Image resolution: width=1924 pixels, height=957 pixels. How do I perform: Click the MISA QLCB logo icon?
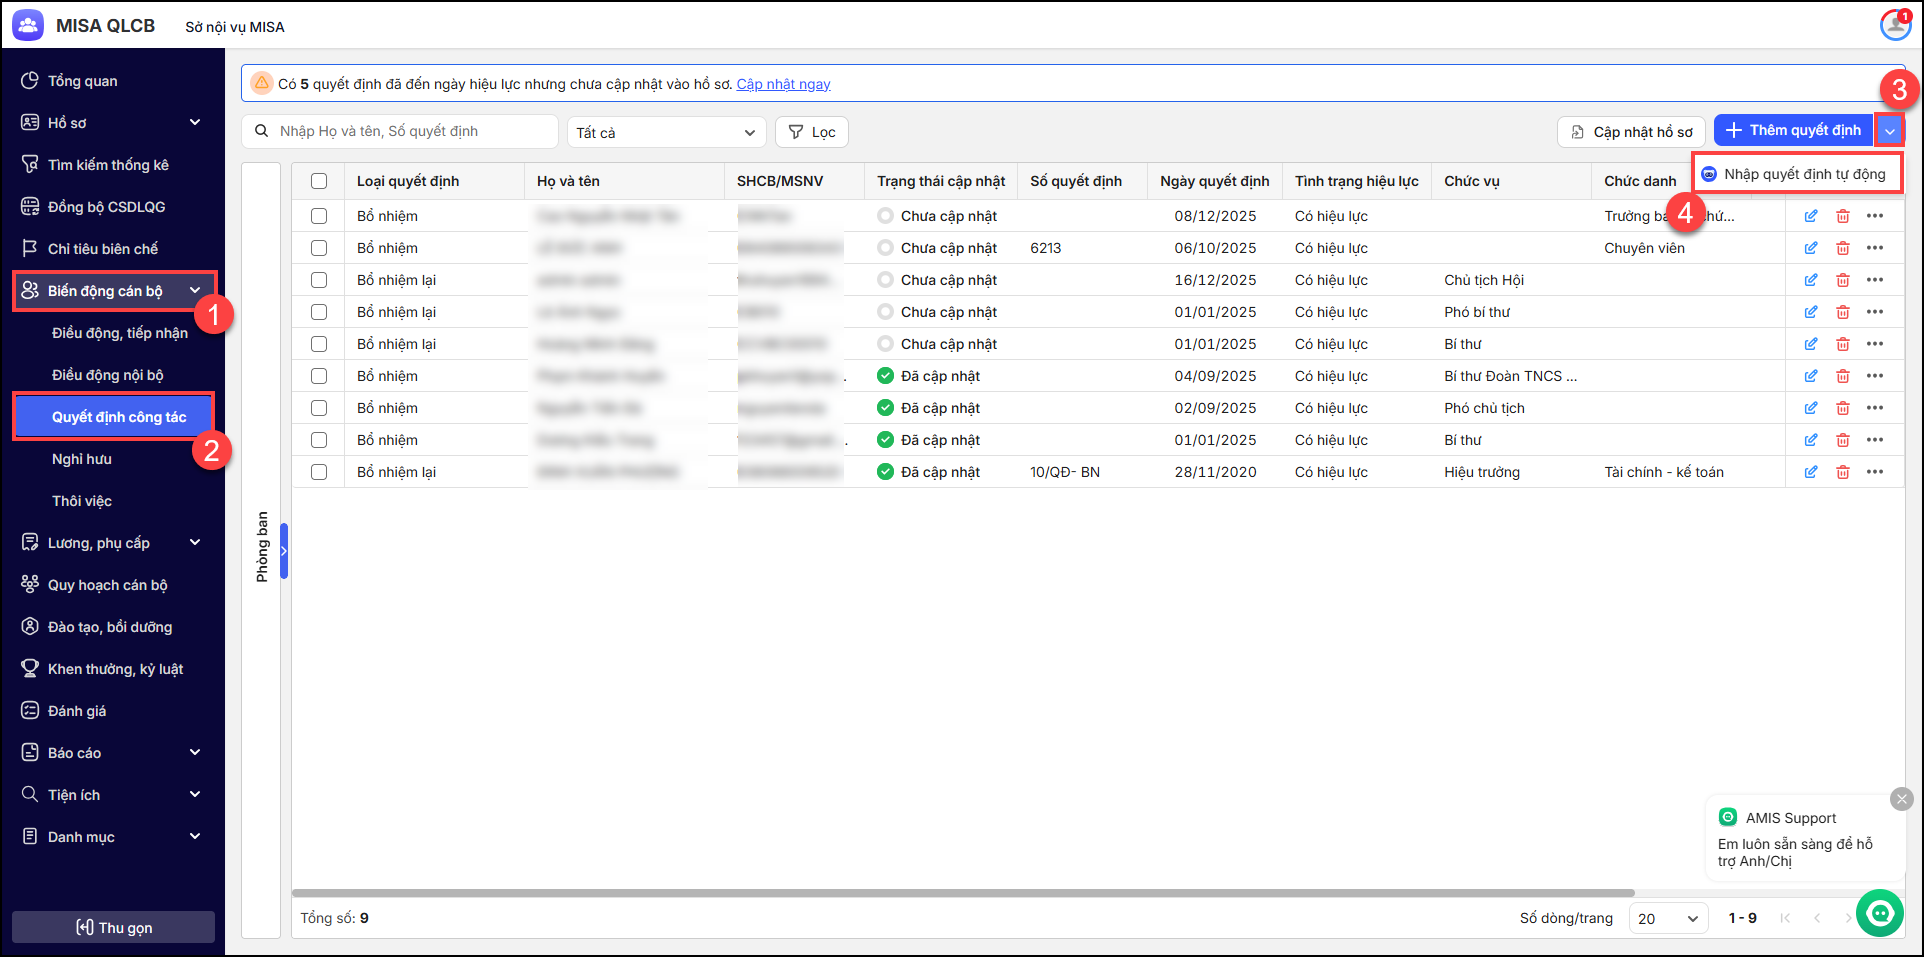pos(28,26)
